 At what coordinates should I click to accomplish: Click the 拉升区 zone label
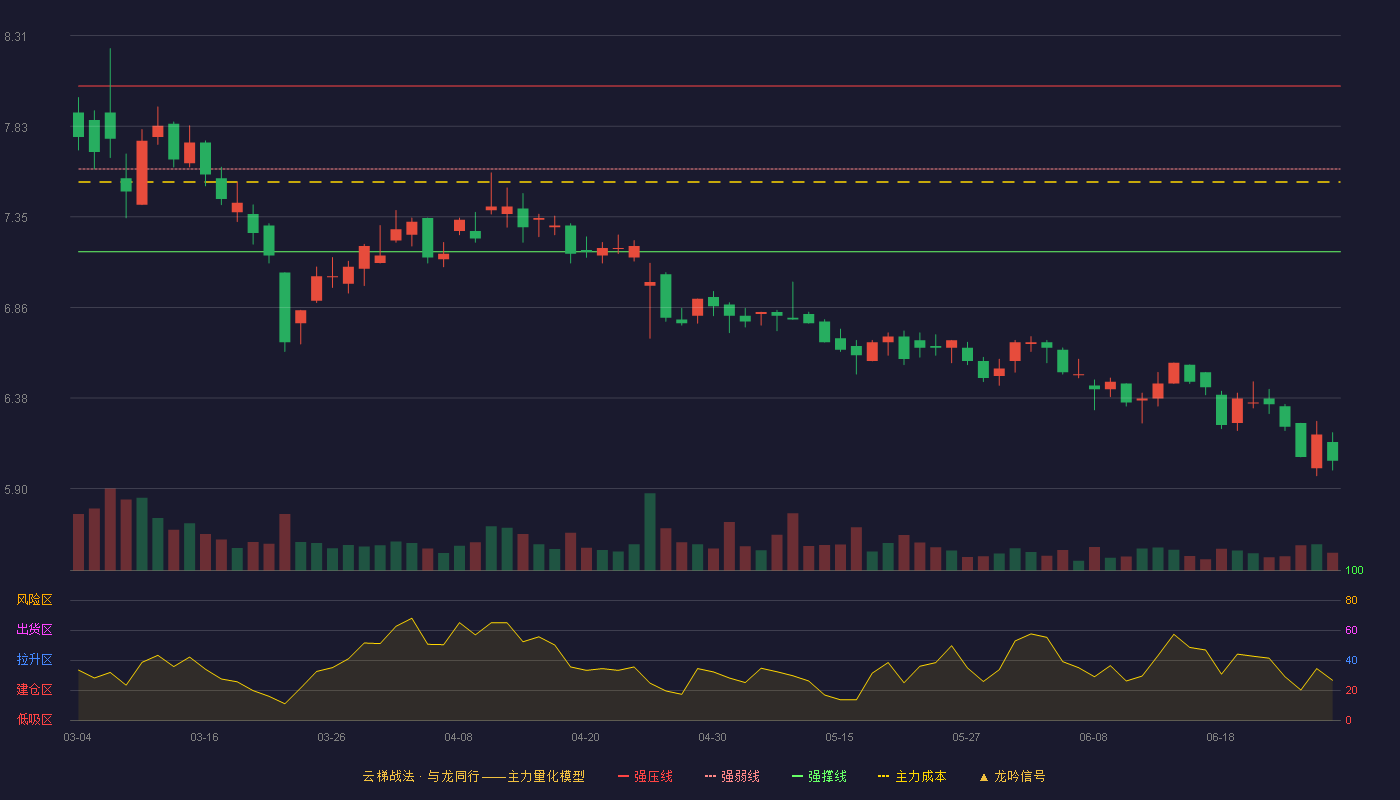coord(35,660)
